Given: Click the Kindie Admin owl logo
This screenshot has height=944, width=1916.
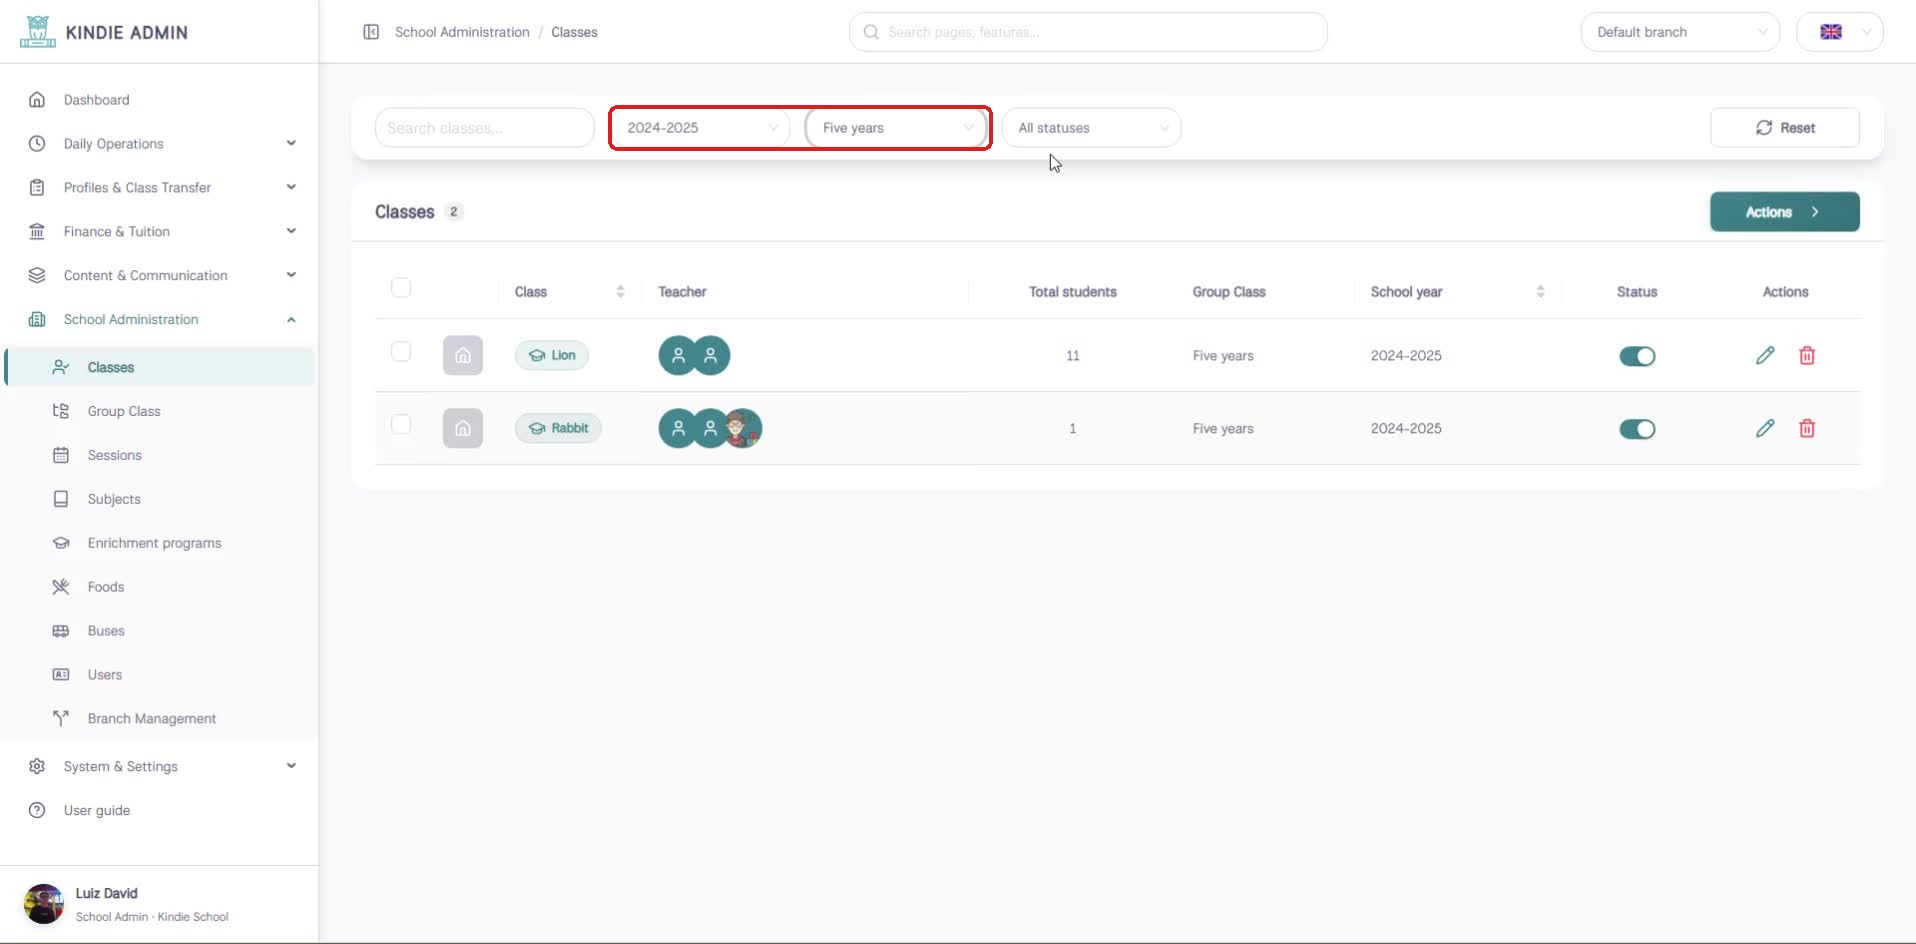Looking at the screenshot, I should pos(38,32).
